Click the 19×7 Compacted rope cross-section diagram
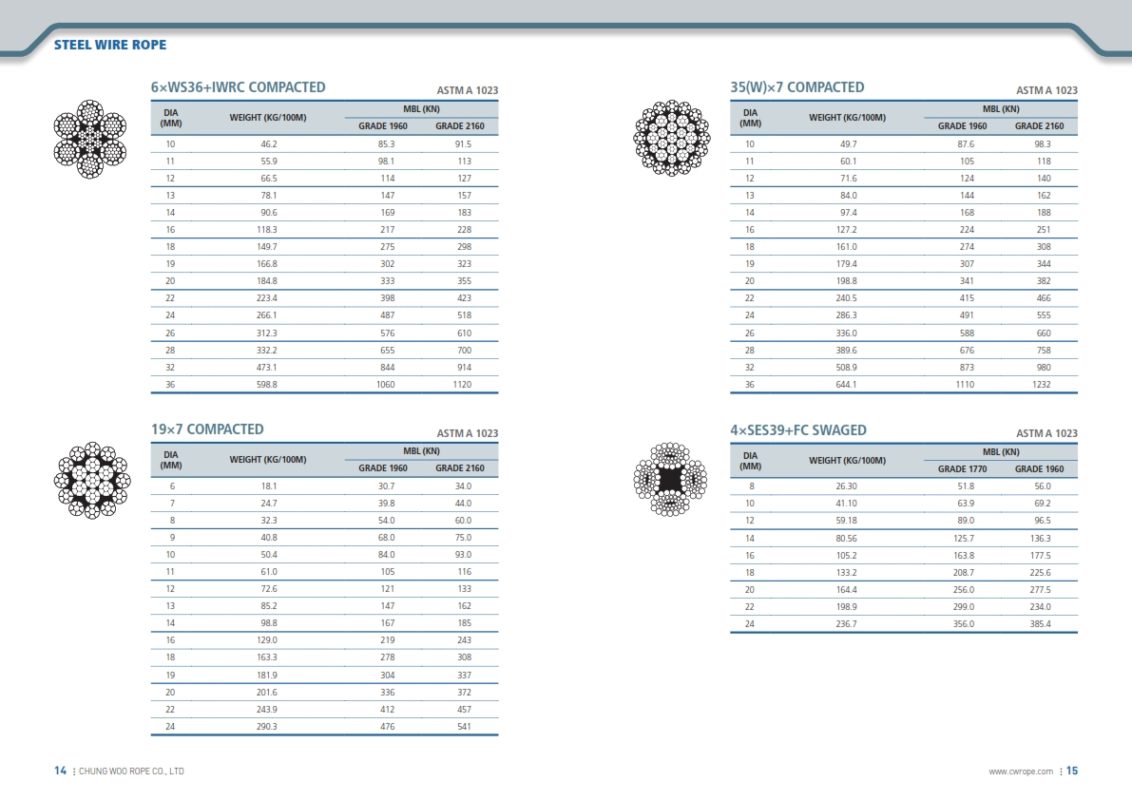 92,480
